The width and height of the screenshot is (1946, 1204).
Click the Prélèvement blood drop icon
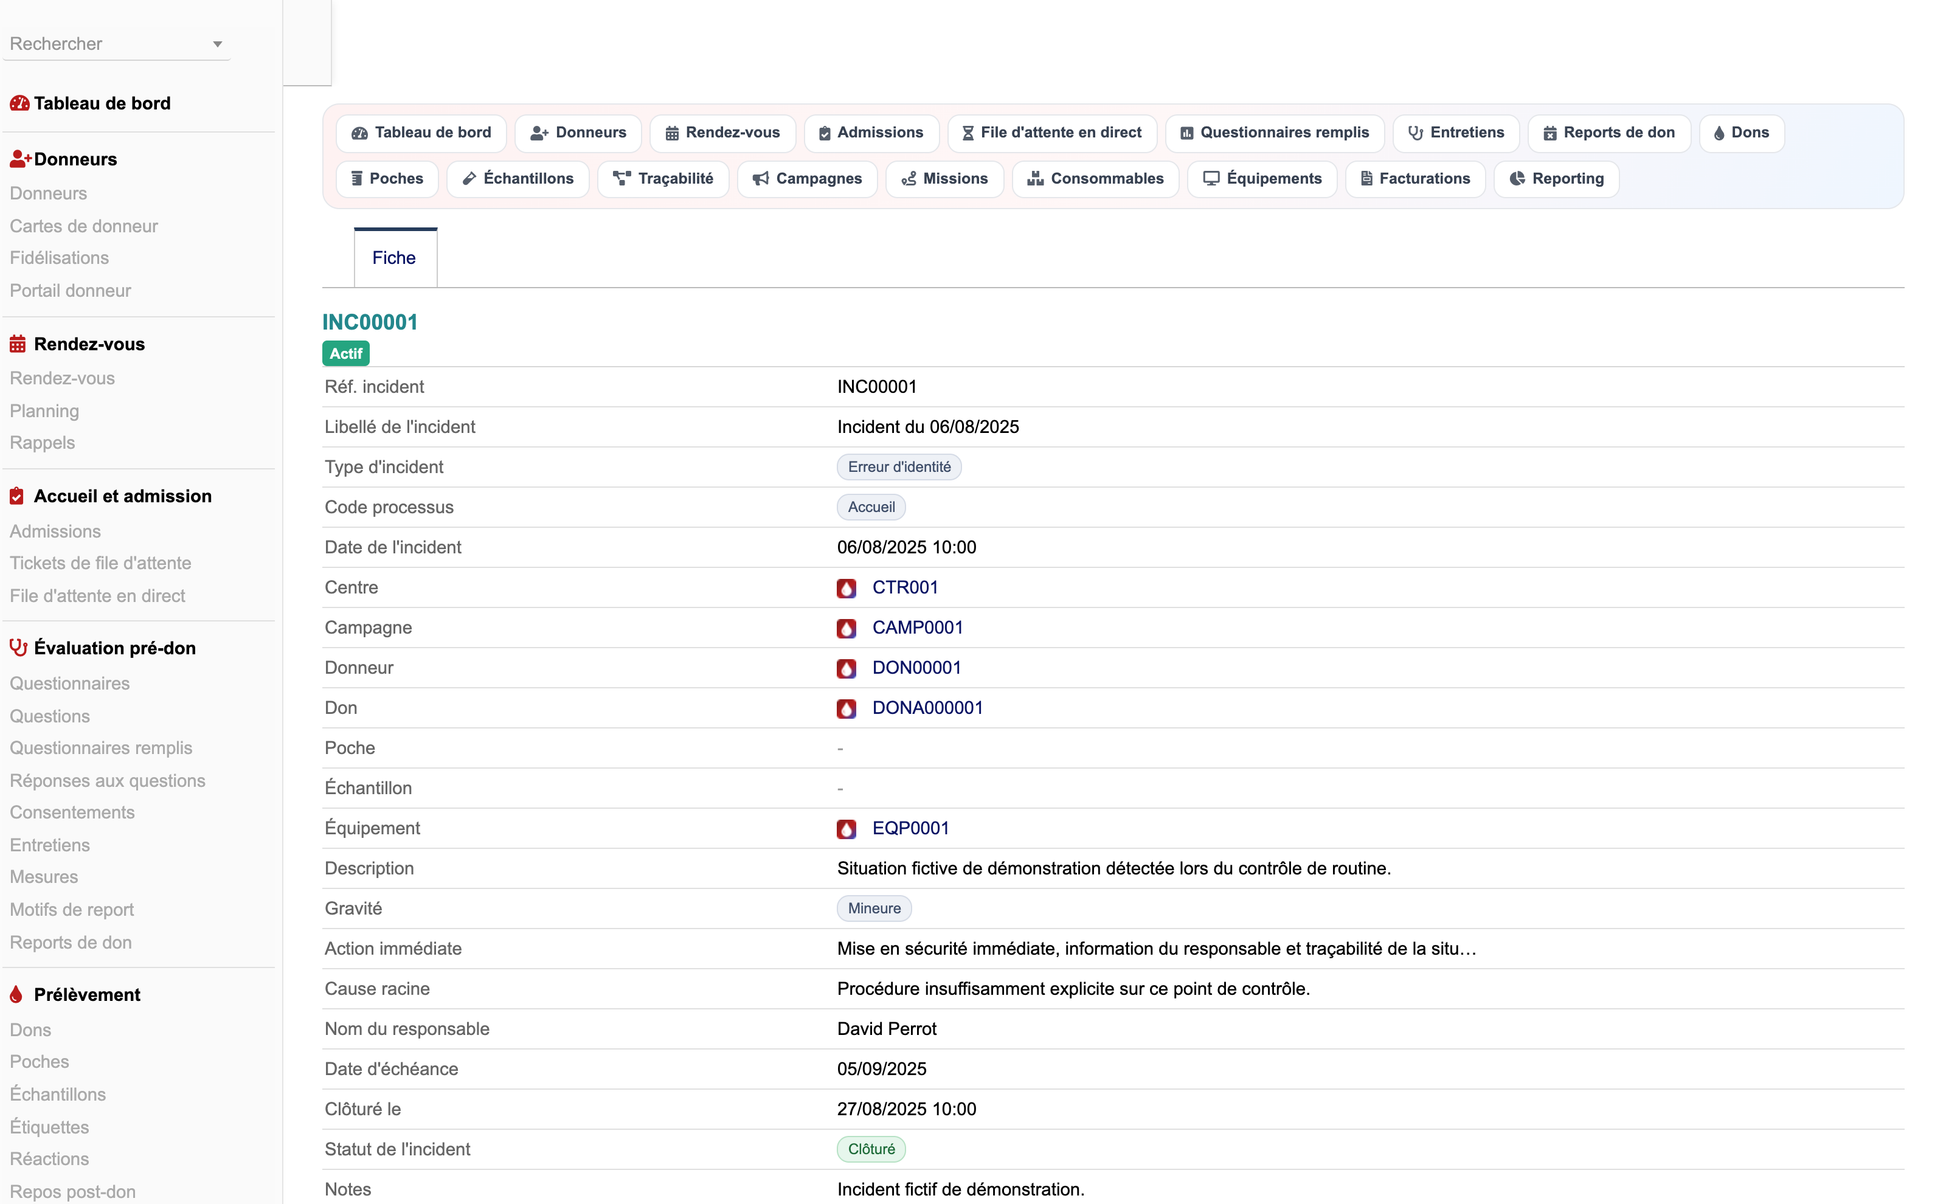pyautogui.click(x=16, y=995)
